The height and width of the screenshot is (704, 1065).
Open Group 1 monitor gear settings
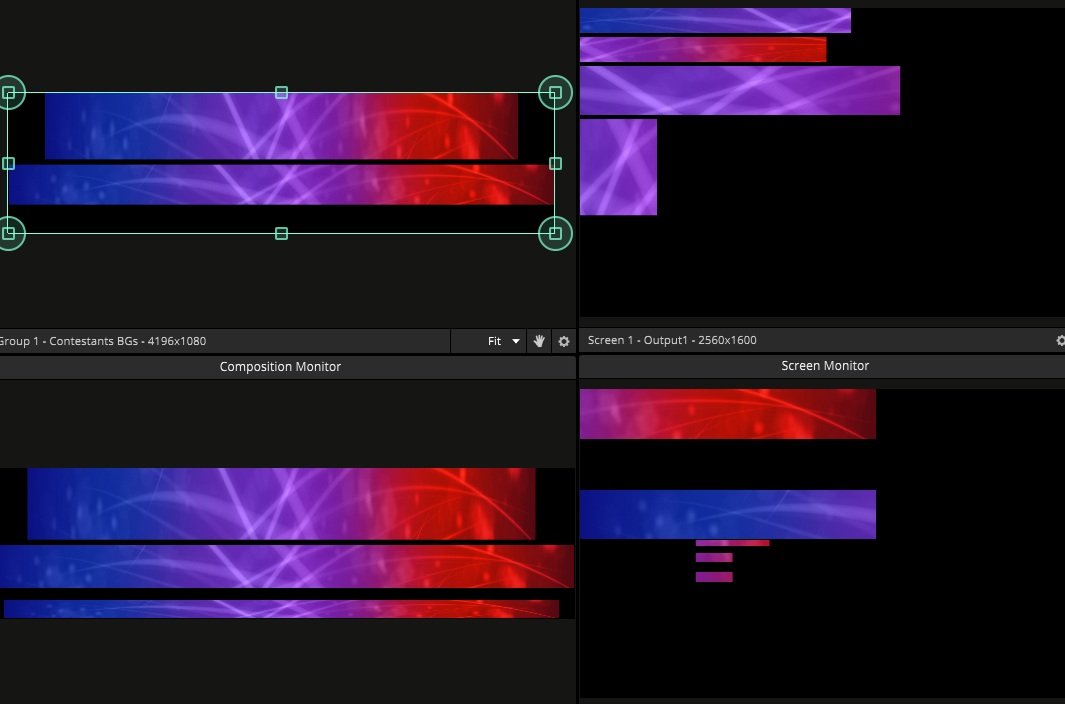click(564, 341)
